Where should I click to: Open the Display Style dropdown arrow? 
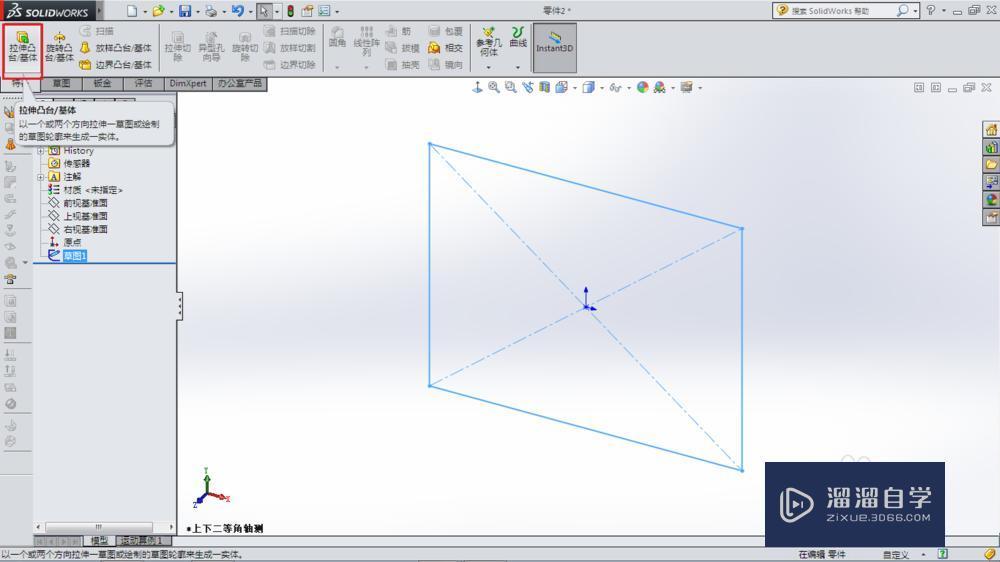pos(601,88)
